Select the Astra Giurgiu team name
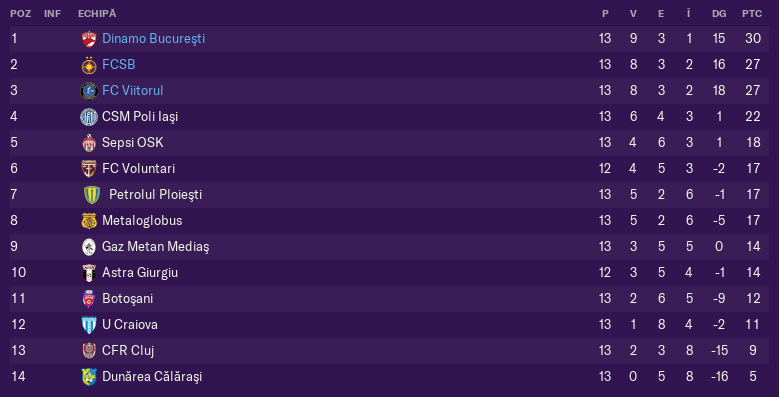This screenshot has width=779, height=397. coord(140,272)
